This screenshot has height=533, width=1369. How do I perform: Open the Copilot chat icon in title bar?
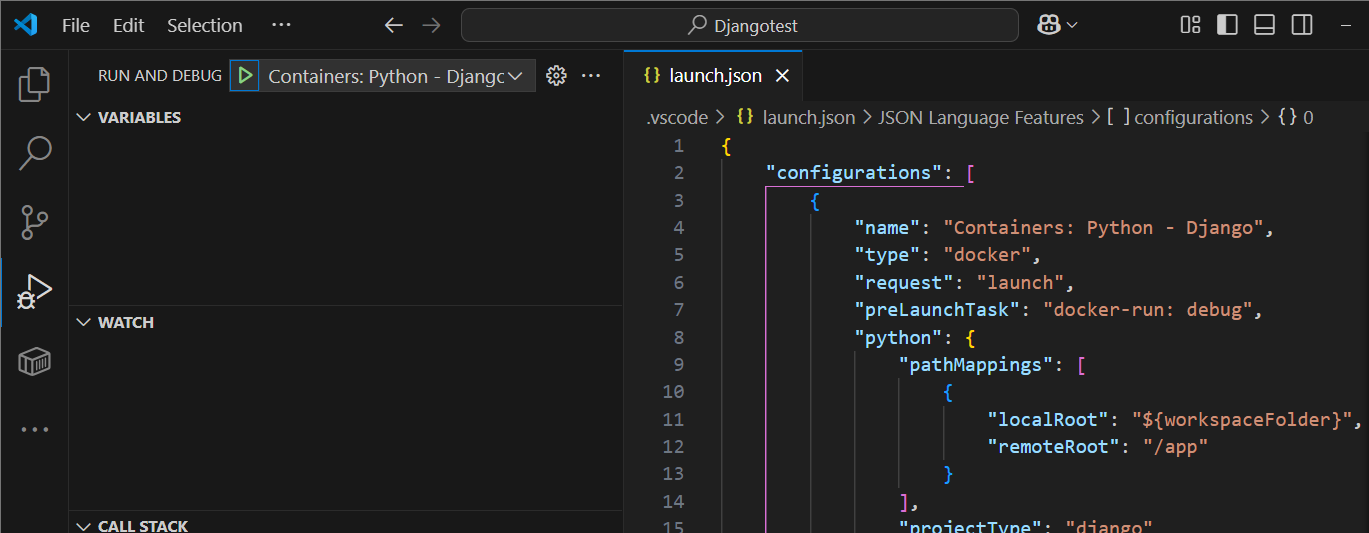point(1049,25)
